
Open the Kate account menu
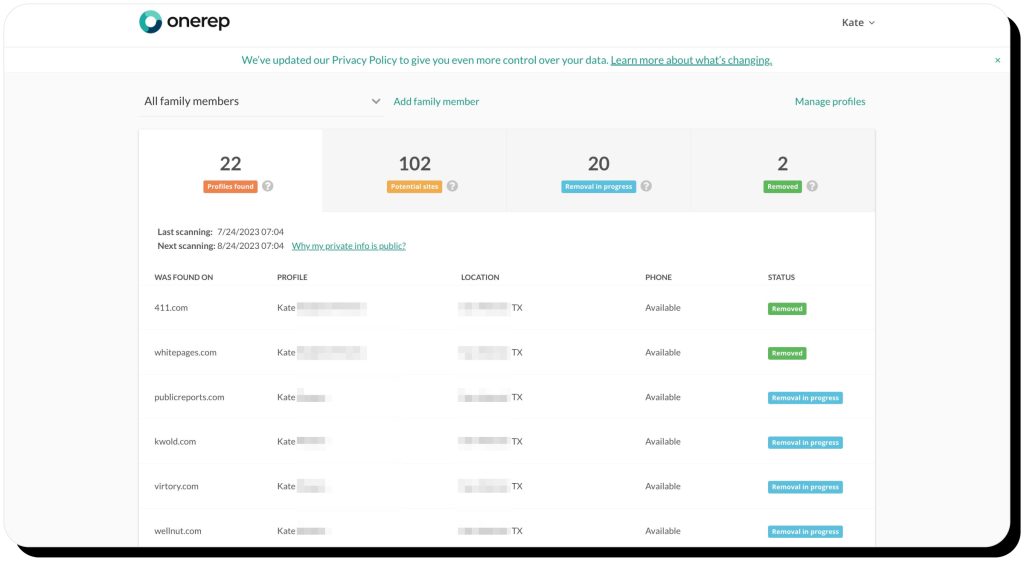point(857,22)
